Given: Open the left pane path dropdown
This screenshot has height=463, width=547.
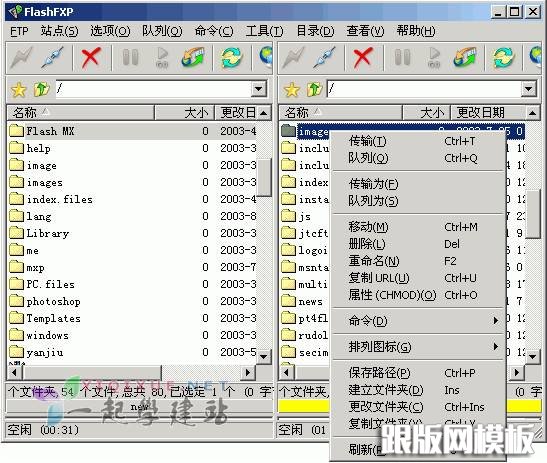Looking at the screenshot, I should 258,89.
